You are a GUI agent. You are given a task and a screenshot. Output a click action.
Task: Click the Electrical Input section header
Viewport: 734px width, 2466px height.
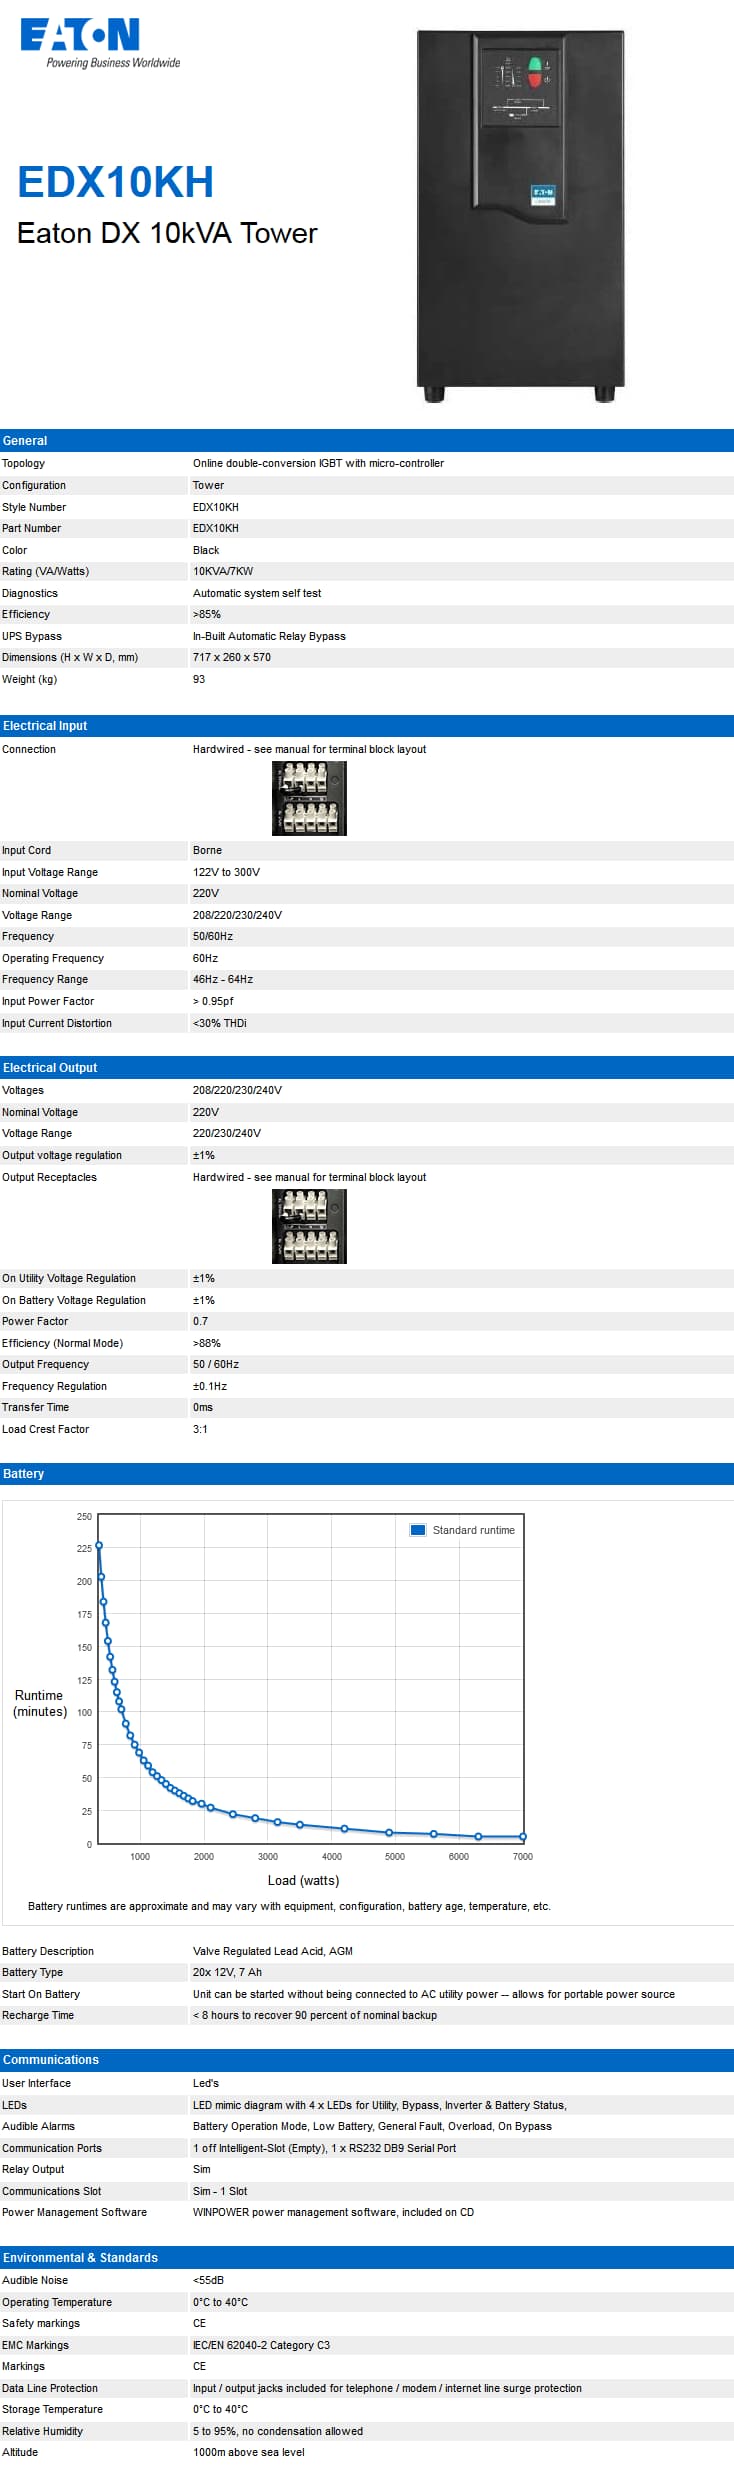click(x=367, y=725)
